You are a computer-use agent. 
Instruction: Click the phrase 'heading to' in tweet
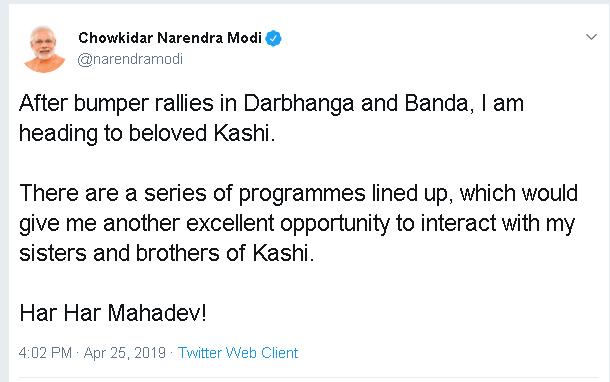[71, 133]
